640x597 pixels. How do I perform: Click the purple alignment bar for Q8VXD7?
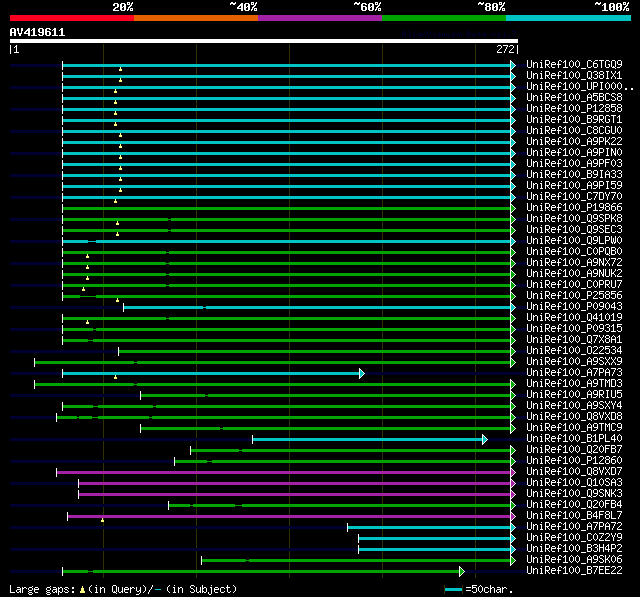pos(284,473)
